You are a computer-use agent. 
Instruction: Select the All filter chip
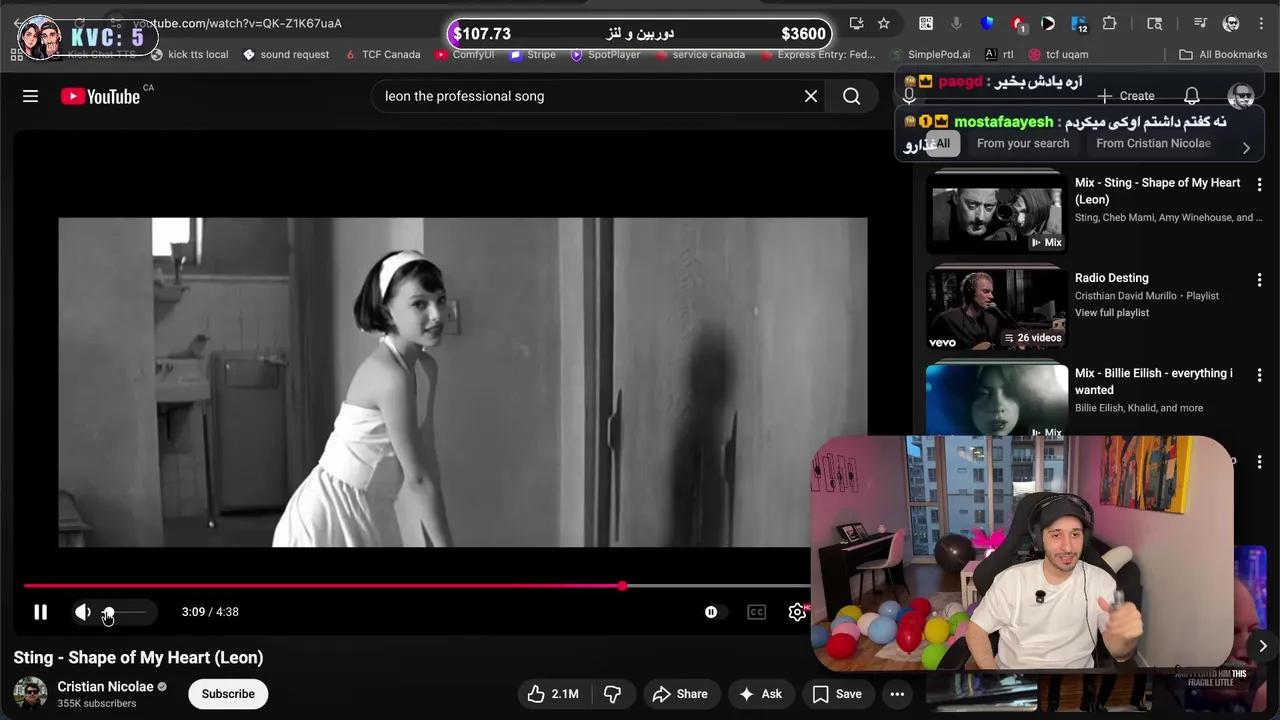[942, 143]
